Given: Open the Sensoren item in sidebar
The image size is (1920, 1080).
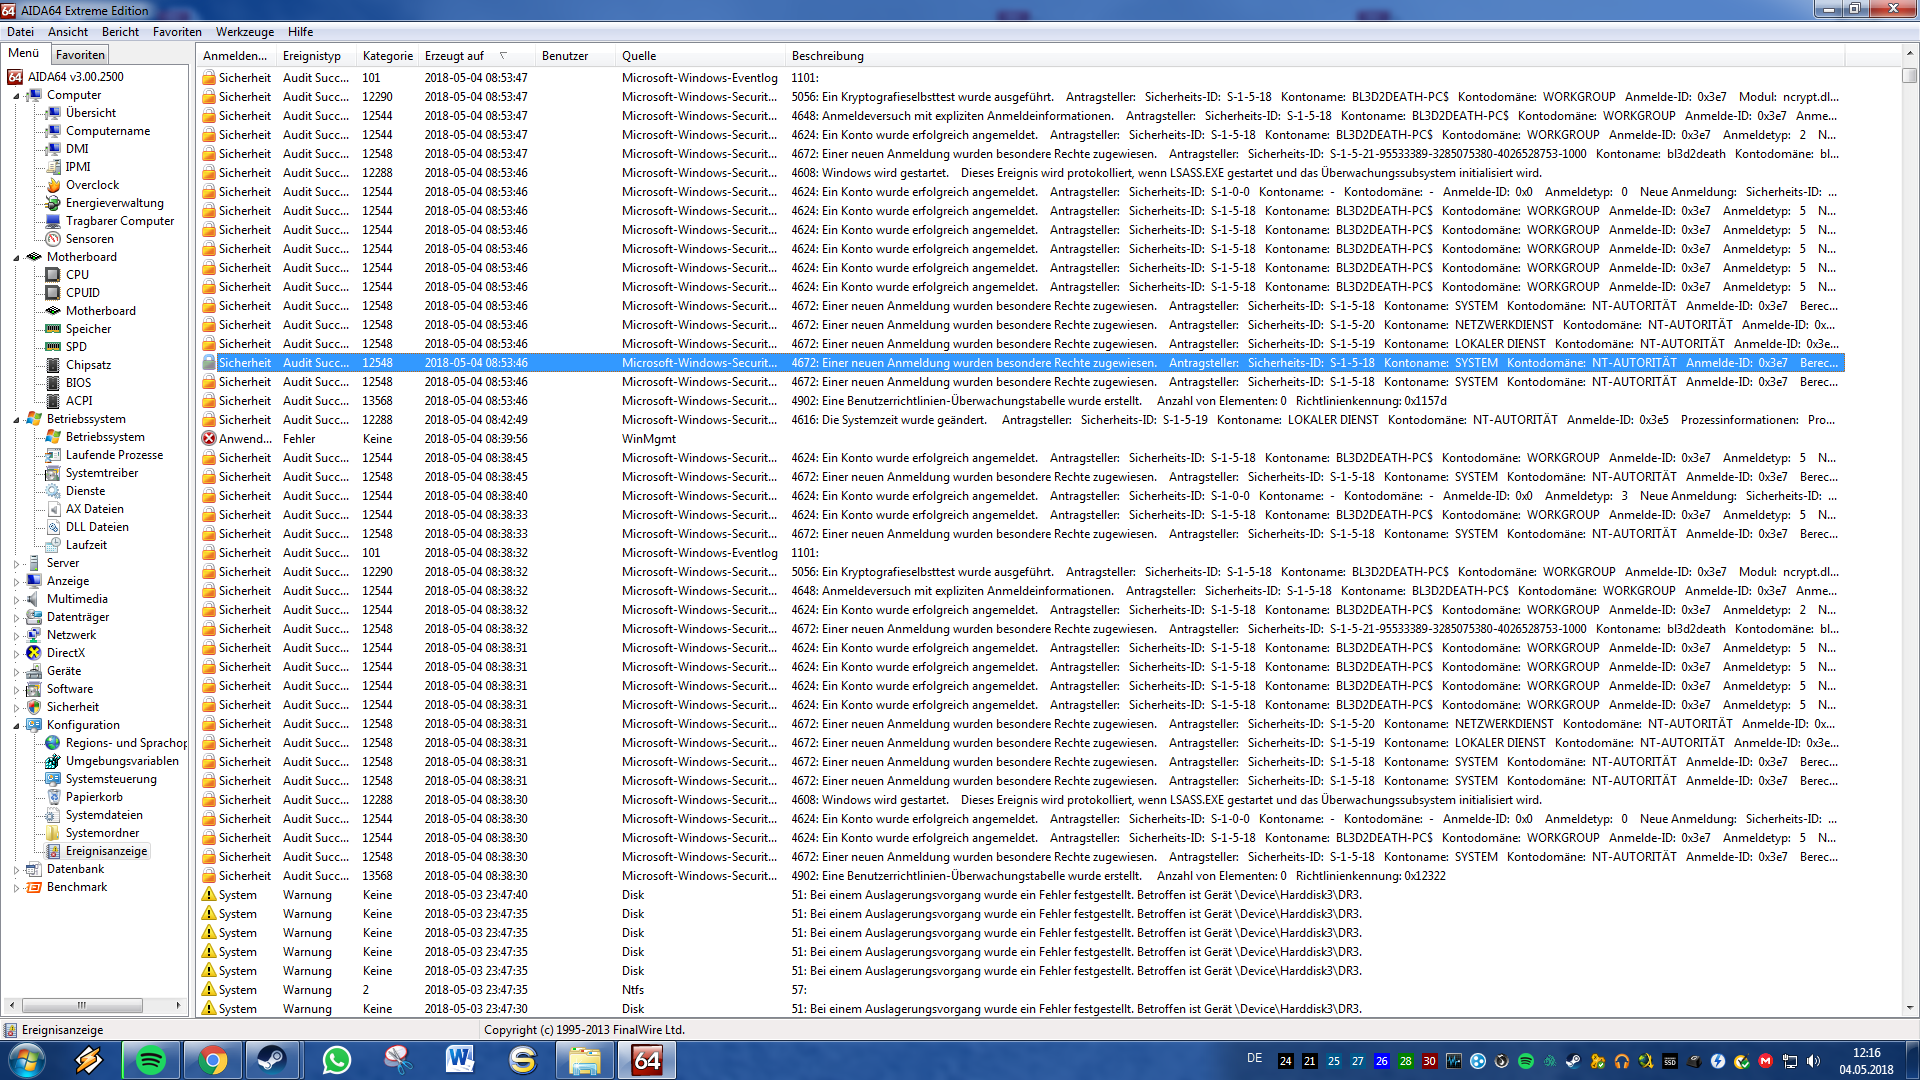Looking at the screenshot, I should 89,239.
